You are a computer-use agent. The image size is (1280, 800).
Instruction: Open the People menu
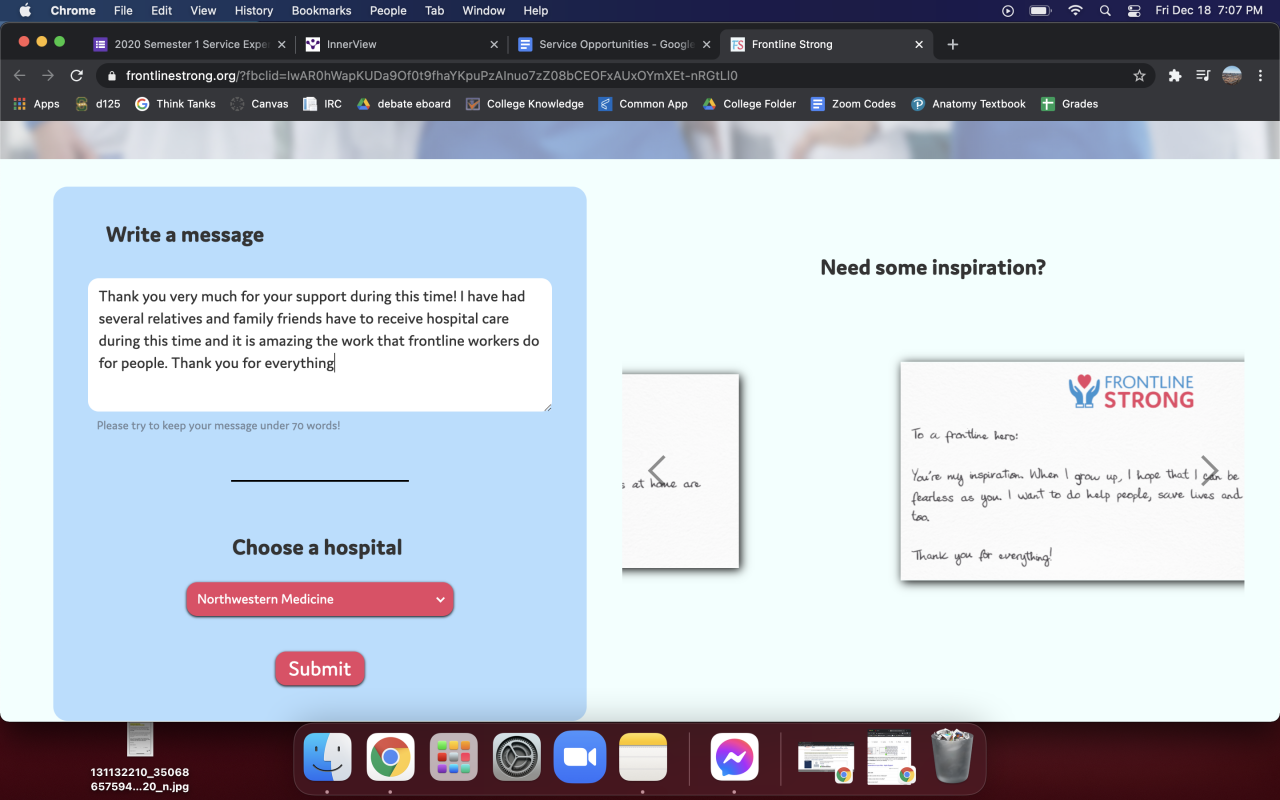click(388, 11)
